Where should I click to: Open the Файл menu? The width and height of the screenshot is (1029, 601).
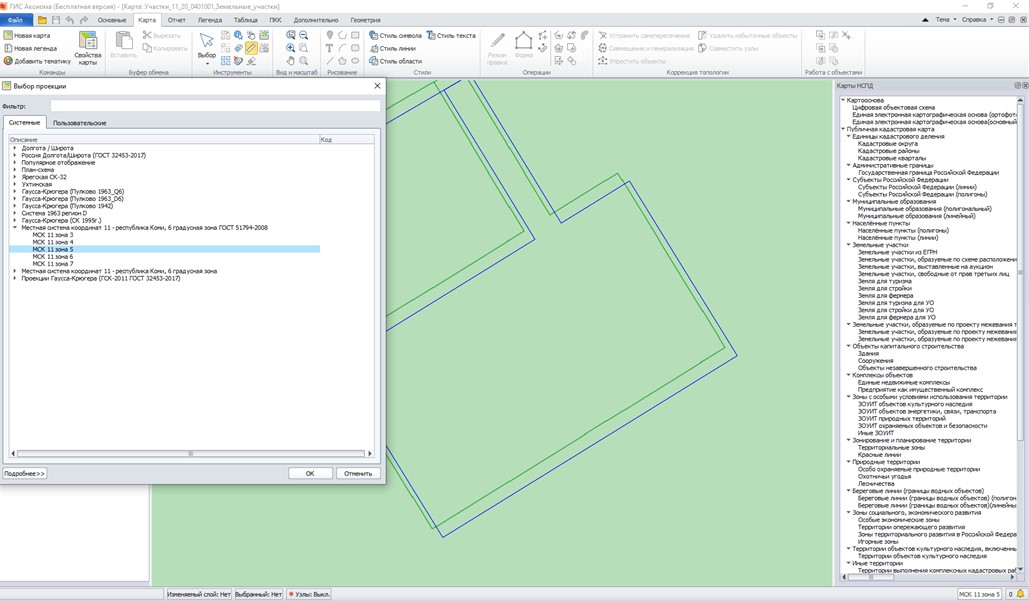[15, 20]
